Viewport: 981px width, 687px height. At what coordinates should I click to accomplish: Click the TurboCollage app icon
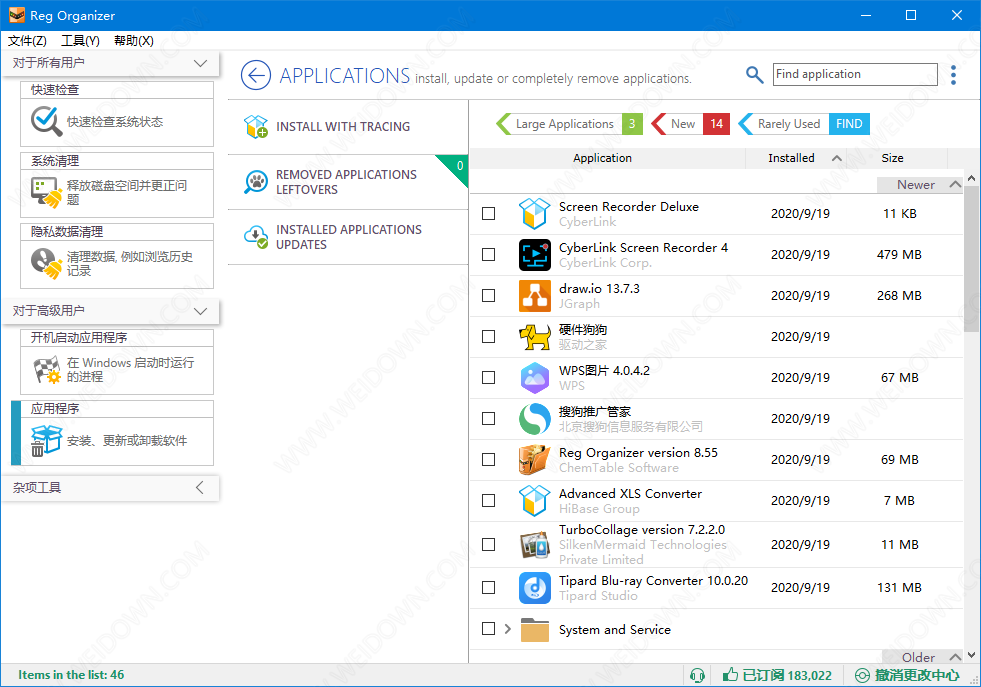535,544
